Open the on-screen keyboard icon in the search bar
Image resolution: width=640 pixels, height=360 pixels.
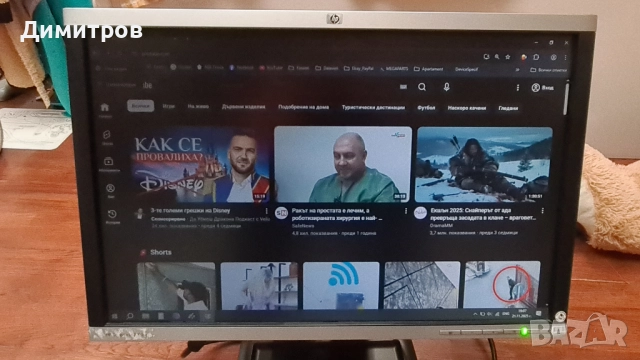(x=403, y=87)
